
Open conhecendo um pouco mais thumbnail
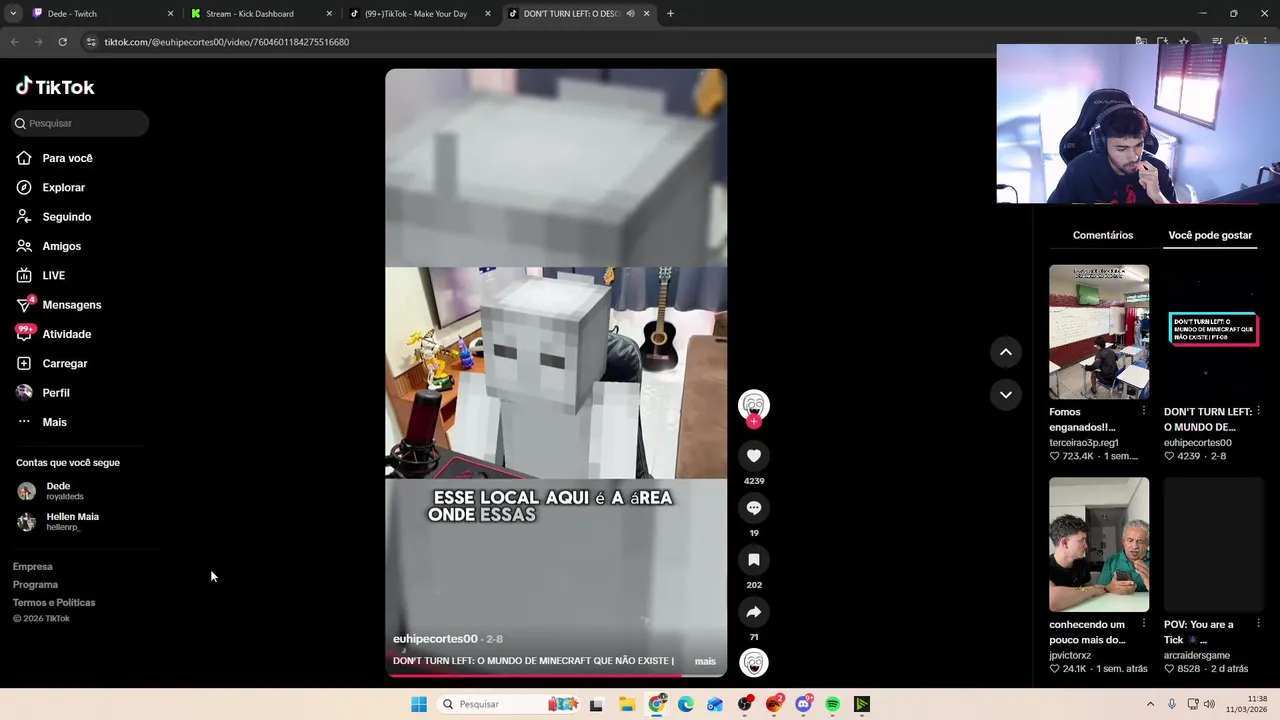tap(1099, 545)
